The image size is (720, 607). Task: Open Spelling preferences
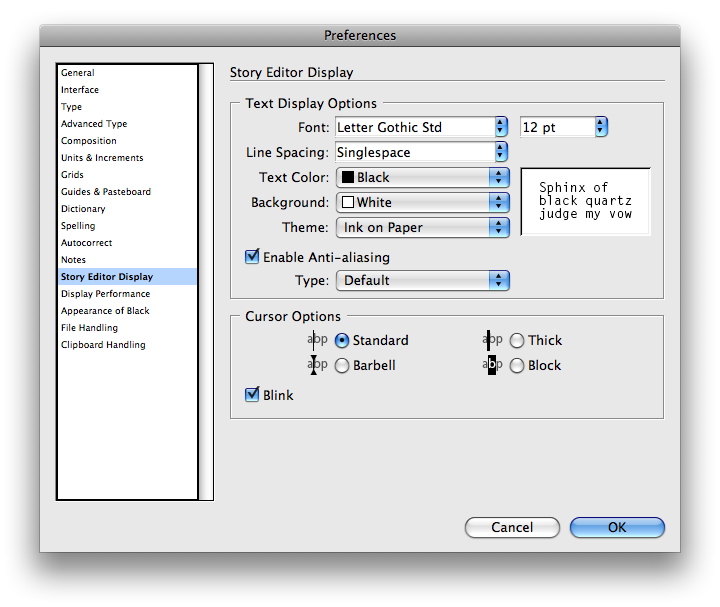127,225
